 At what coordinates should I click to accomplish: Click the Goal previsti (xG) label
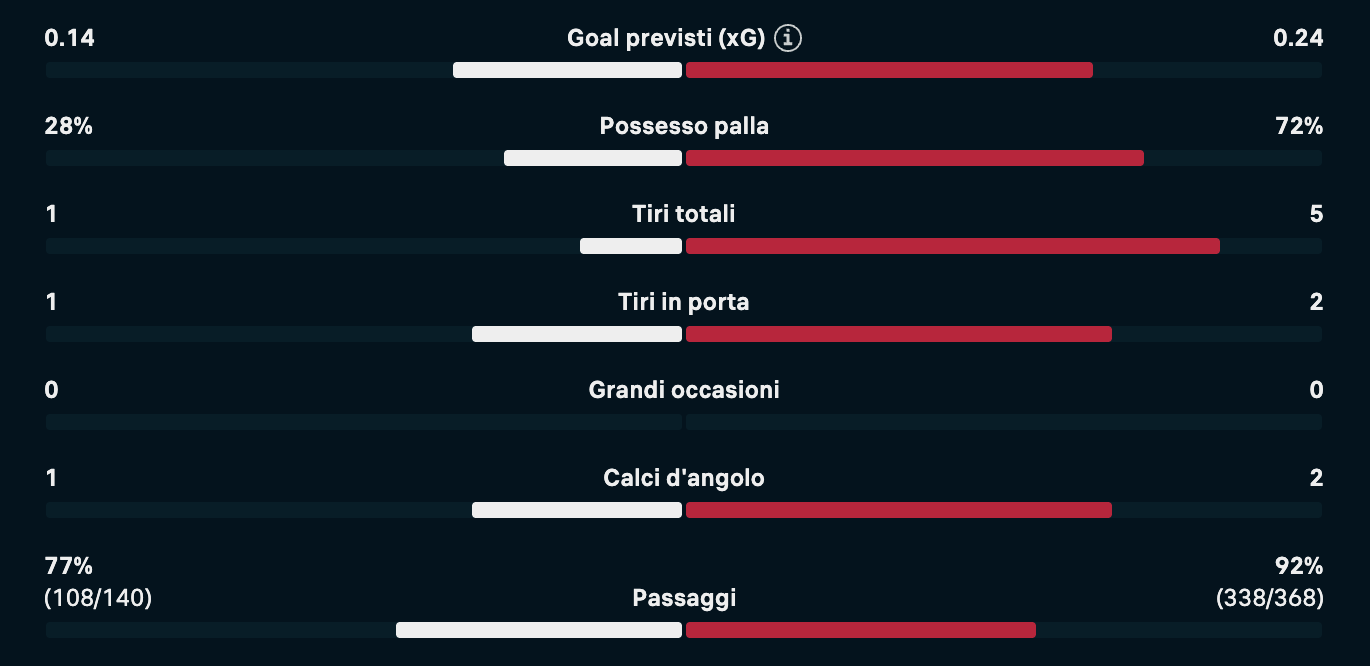pyautogui.click(x=665, y=39)
